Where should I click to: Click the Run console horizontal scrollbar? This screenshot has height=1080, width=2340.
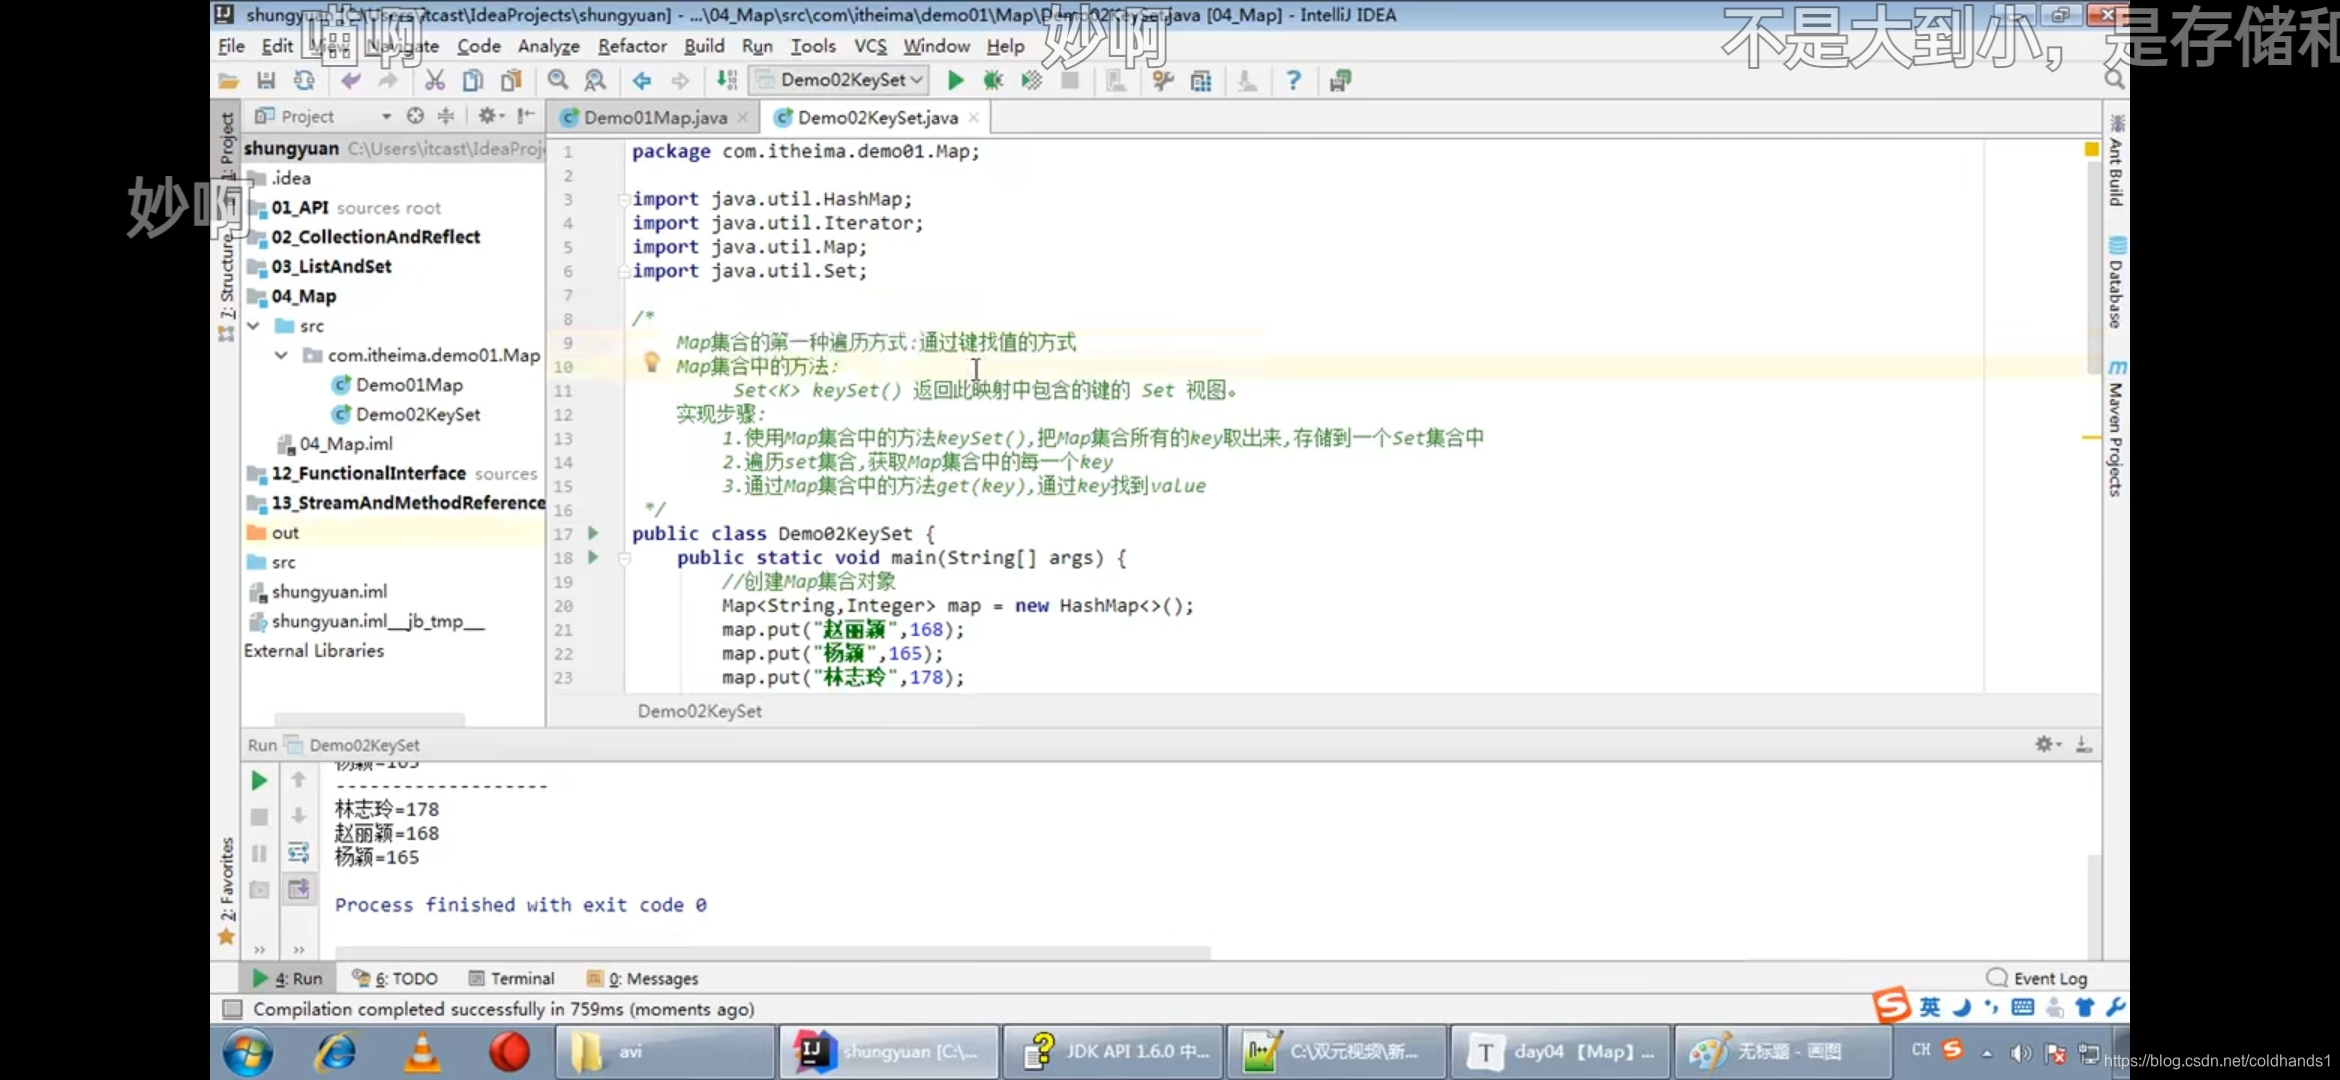click(772, 952)
